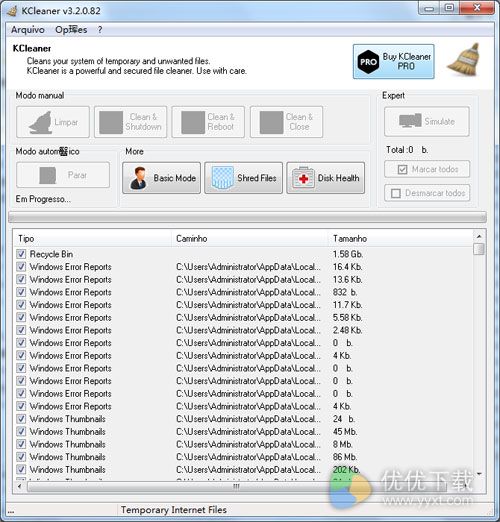
Task: Maximize the KCleaner window
Action: 449,8
